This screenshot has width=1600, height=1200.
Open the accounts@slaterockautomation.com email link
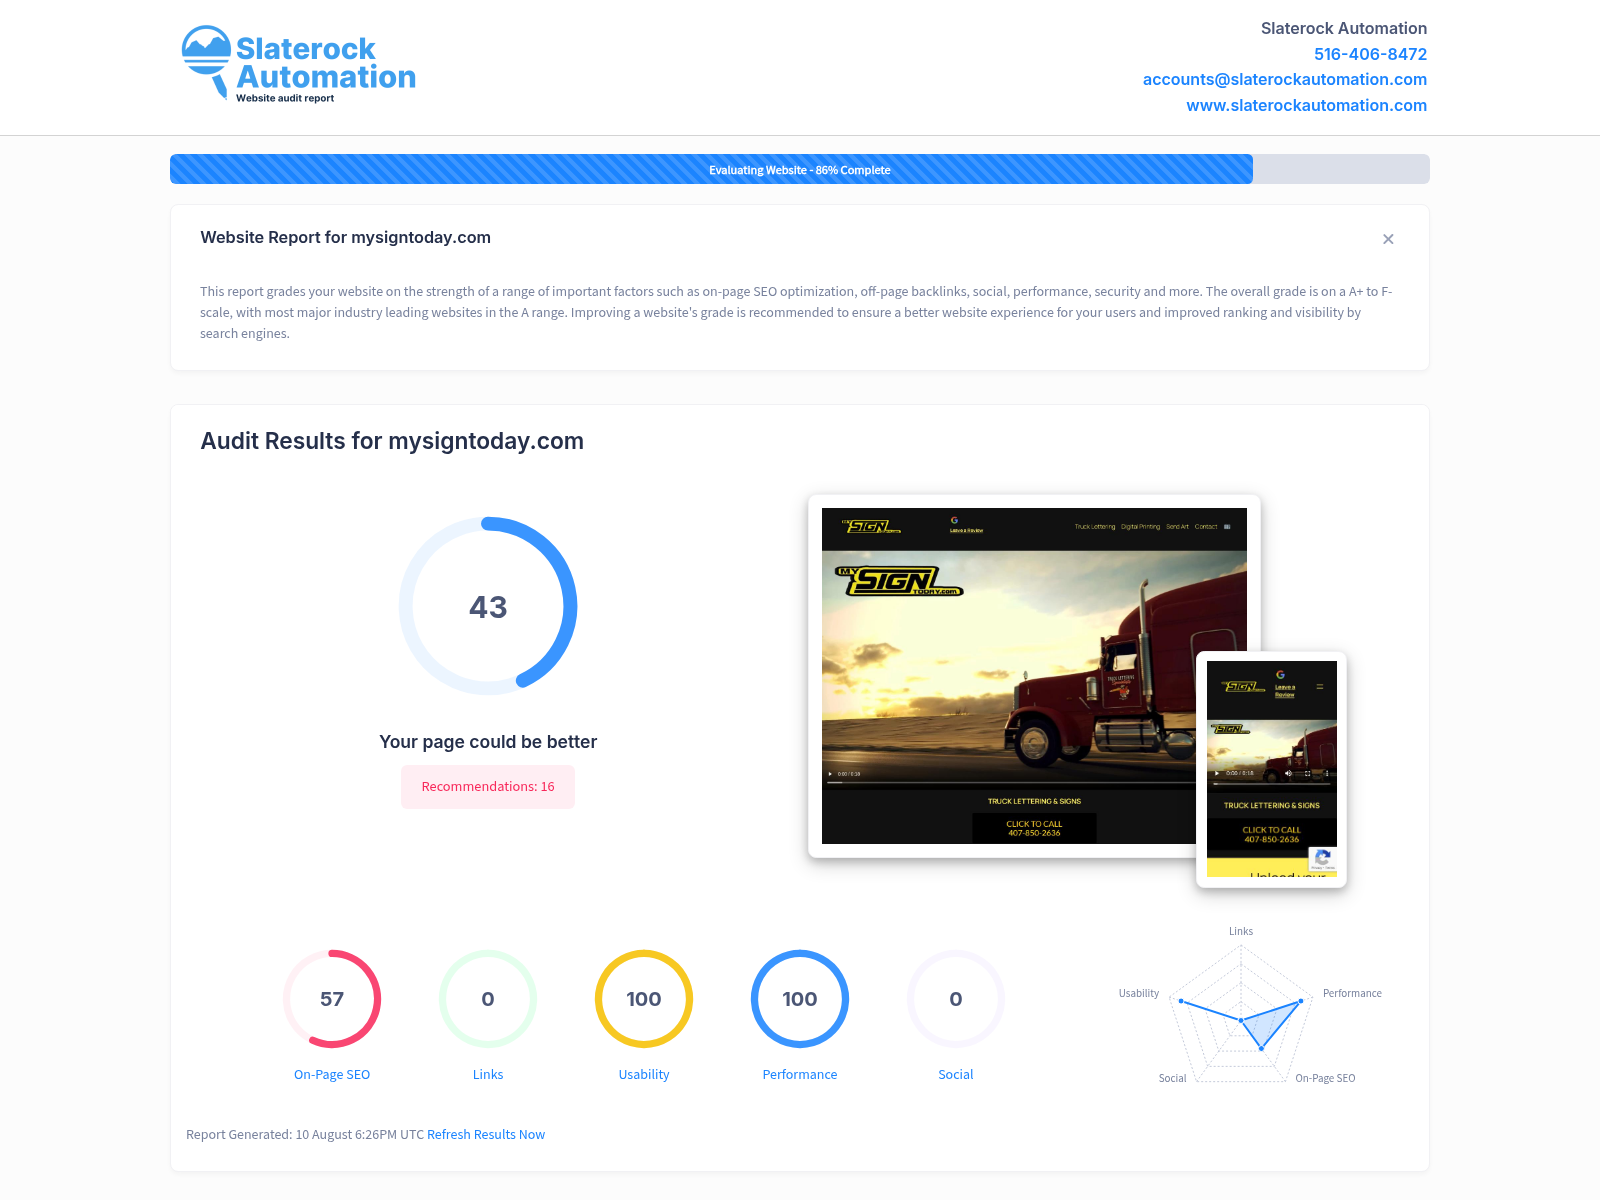click(1285, 79)
